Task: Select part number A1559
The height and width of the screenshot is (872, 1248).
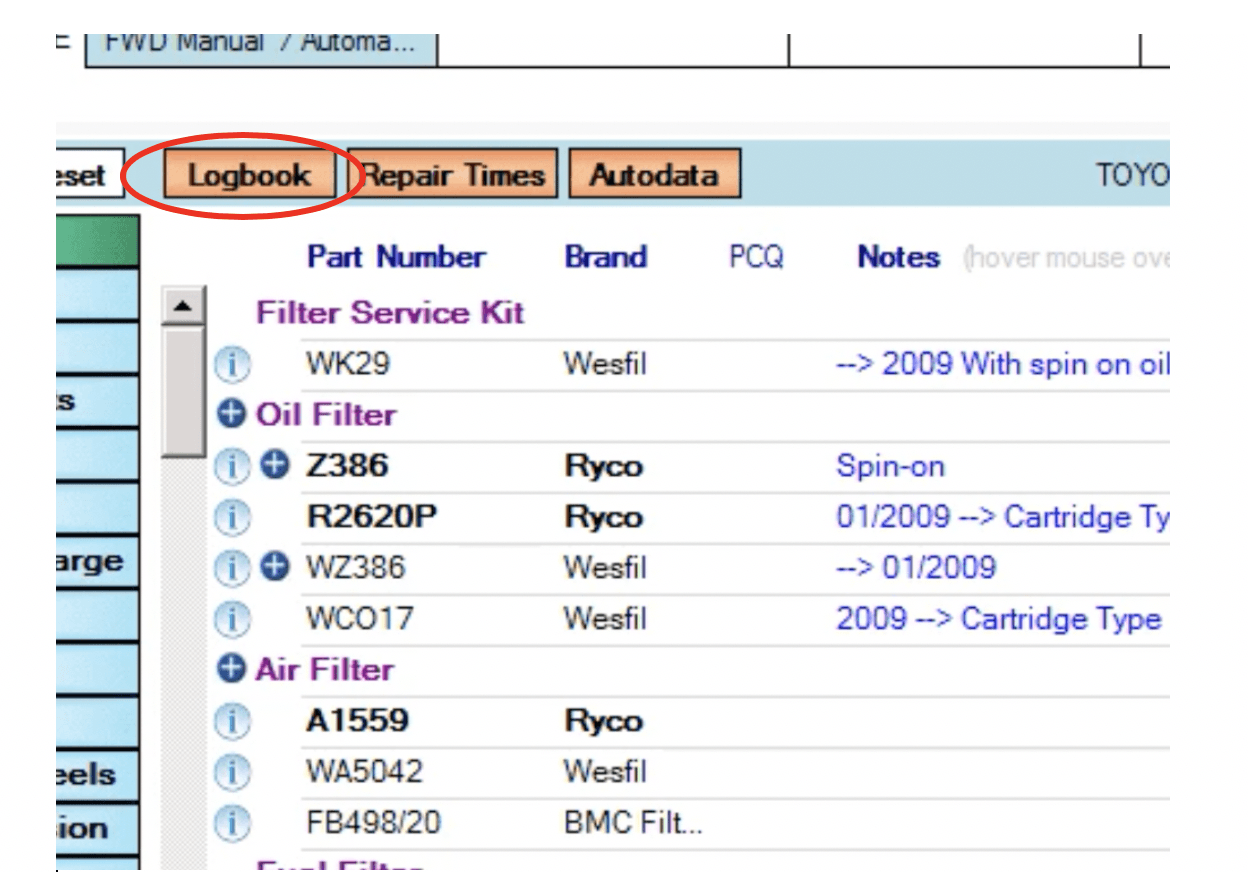Action: click(357, 722)
